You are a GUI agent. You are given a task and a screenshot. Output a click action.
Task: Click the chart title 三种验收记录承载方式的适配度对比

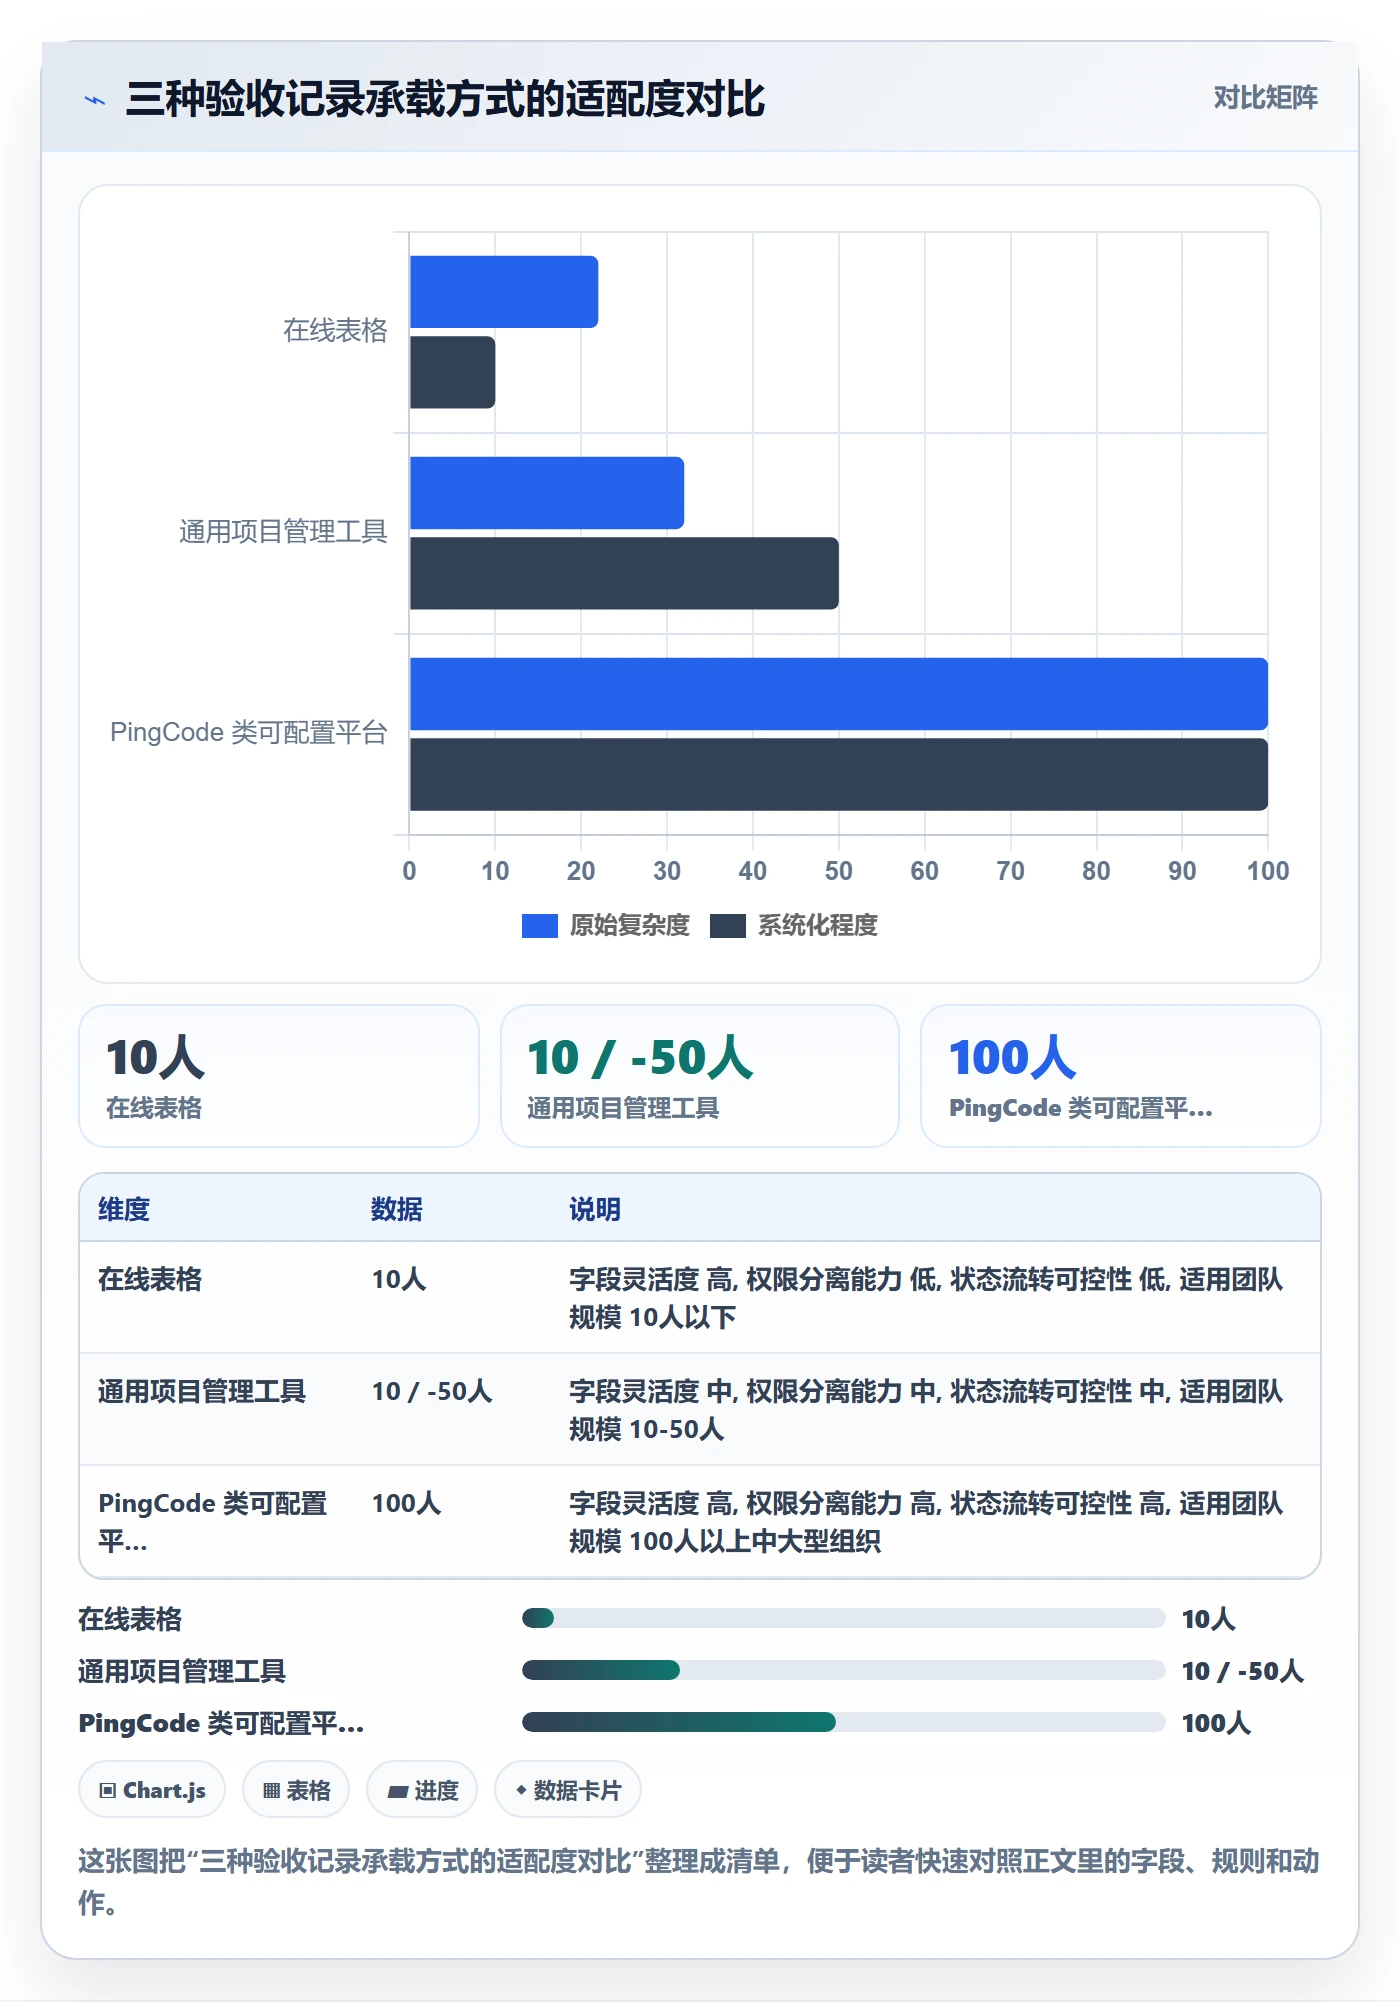[x=445, y=99]
